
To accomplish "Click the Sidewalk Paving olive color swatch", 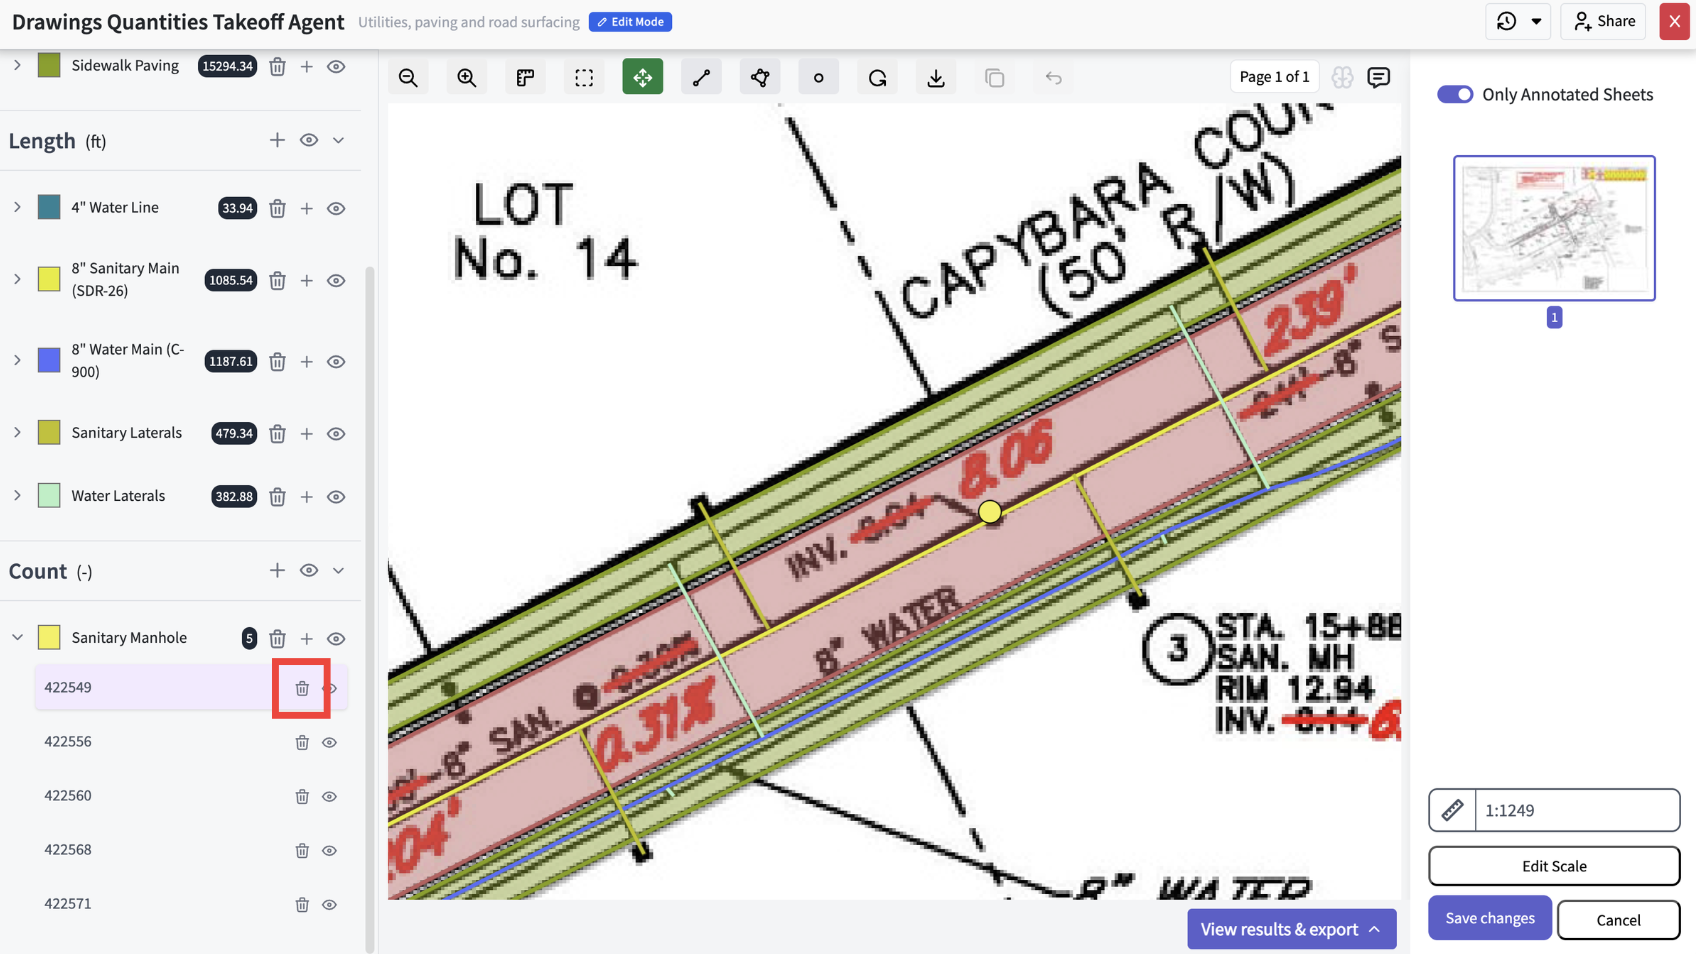I will [49, 65].
